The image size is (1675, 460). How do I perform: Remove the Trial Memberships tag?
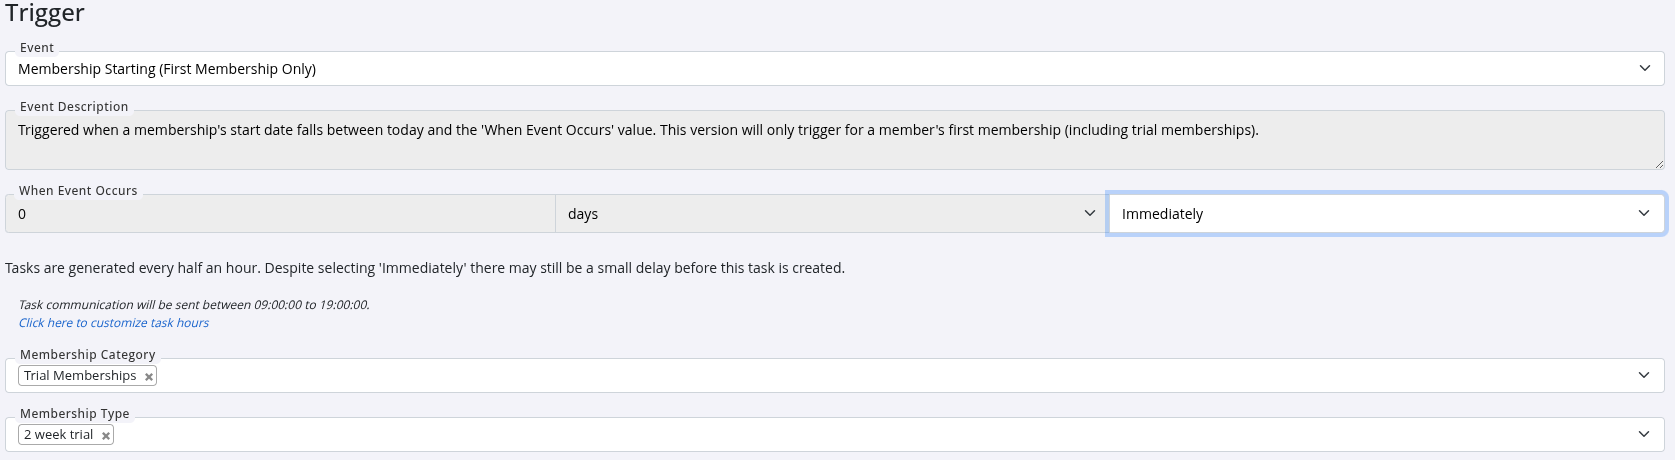point(149,377)
